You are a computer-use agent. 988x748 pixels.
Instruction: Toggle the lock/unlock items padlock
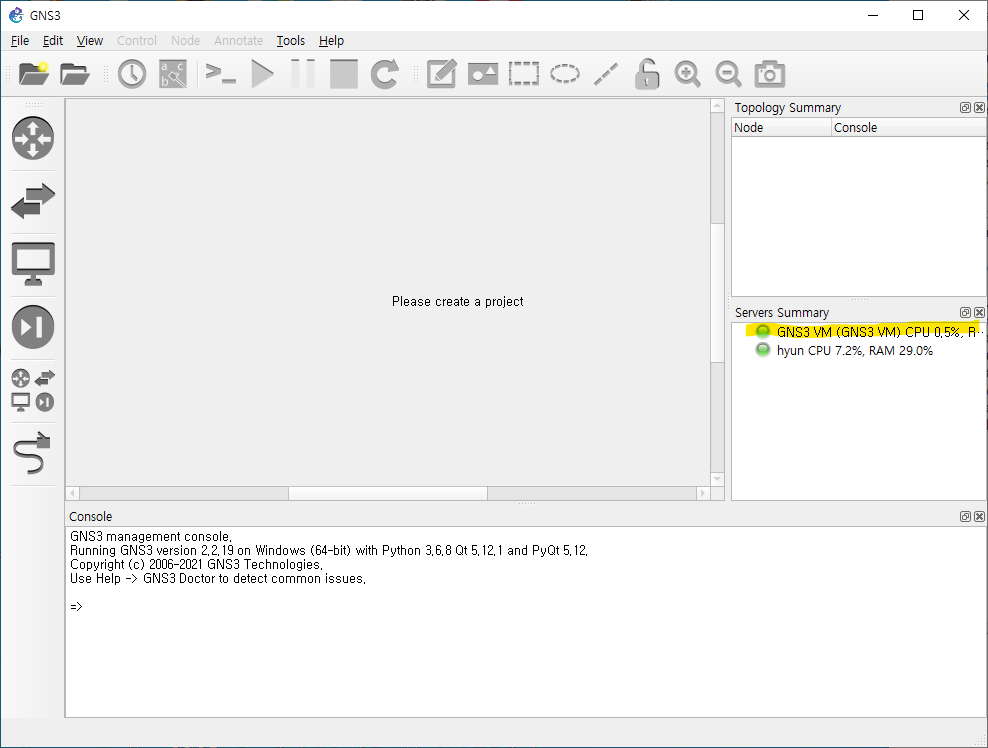pyautogui.click(x=646, y=74)
